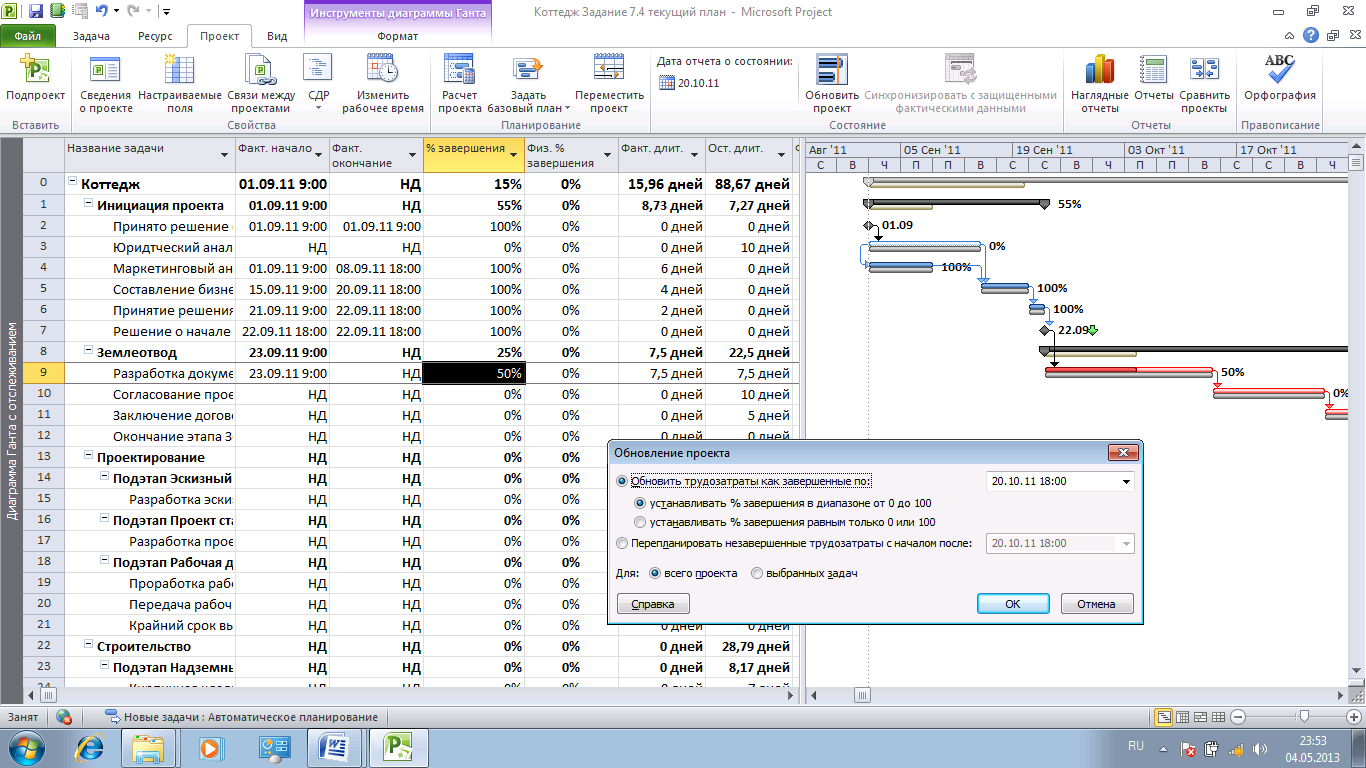
Task: Open % завершения column filter dropdown
Action: 513,155
